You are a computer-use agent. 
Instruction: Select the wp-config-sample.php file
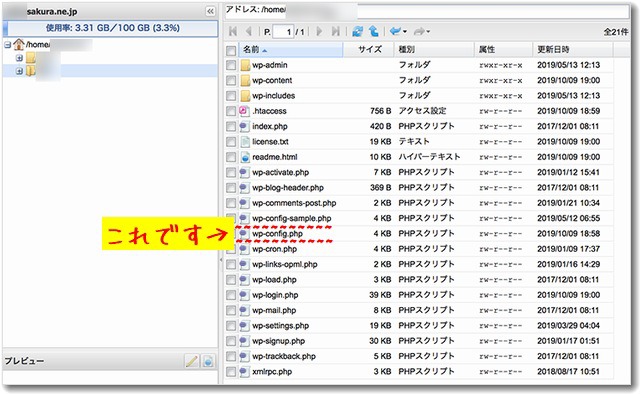(292, 218)
